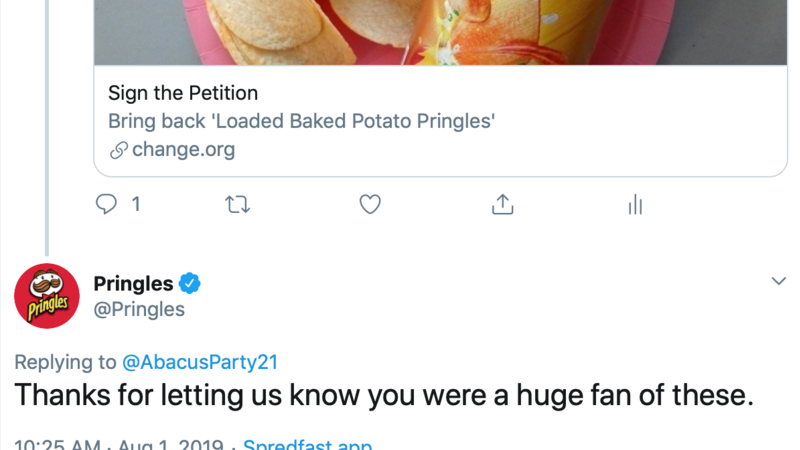Viewport: 800px width, 450px height.
Task: Retweet the petition tweet
Action: coord(238,205)
